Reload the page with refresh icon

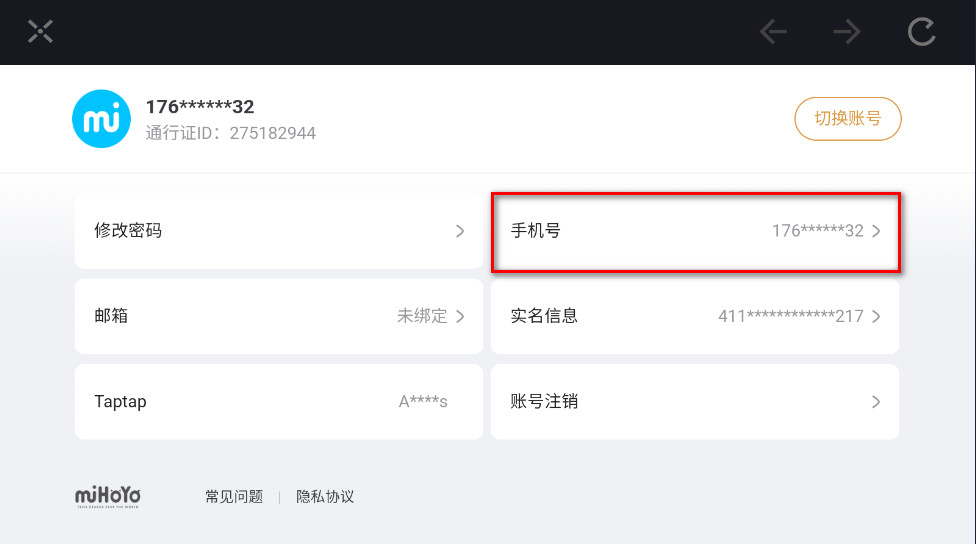921,32
